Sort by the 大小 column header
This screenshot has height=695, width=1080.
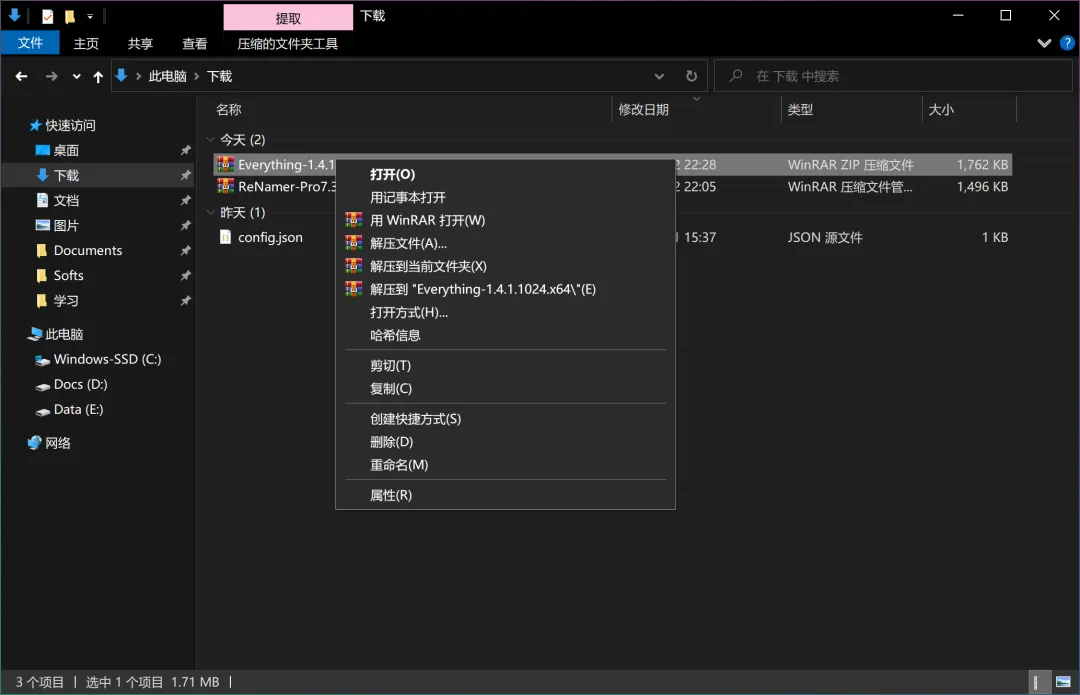coord(970,110)
